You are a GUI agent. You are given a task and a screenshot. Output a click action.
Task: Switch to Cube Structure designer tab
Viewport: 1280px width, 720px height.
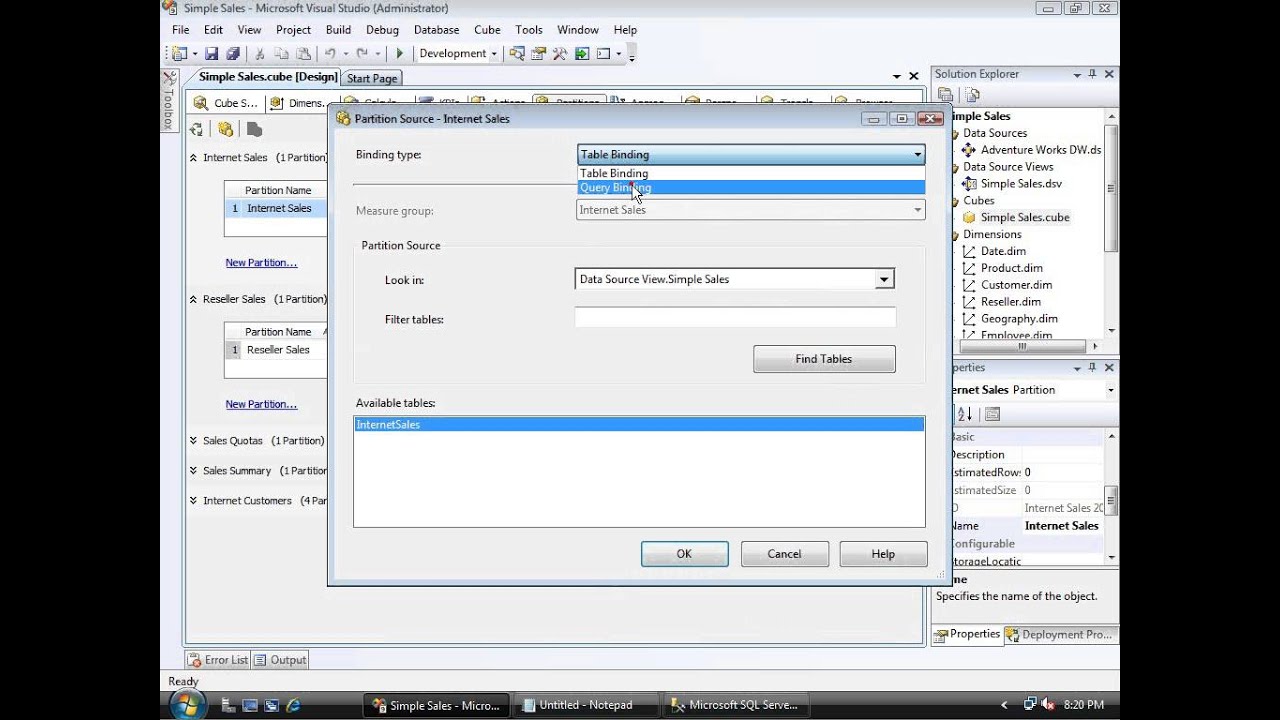click(x=226, y=103)
